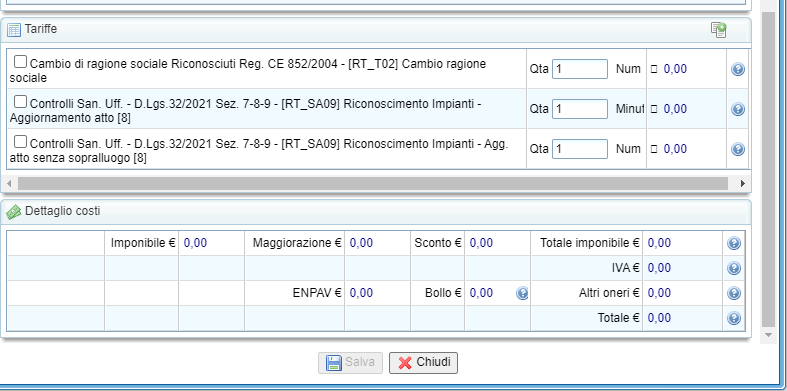
Task: Check Riconoscimento Impianti Aggiornamento atto checkbox
Action: click(20, 101)
